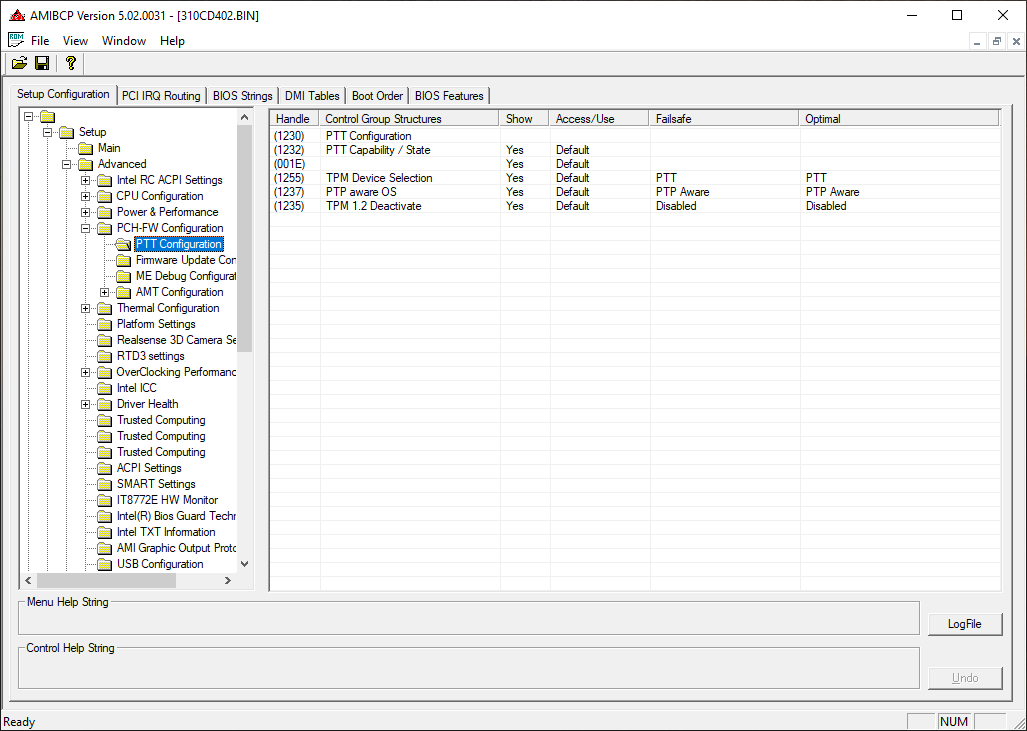Click the Show column header

pos(524,119)
